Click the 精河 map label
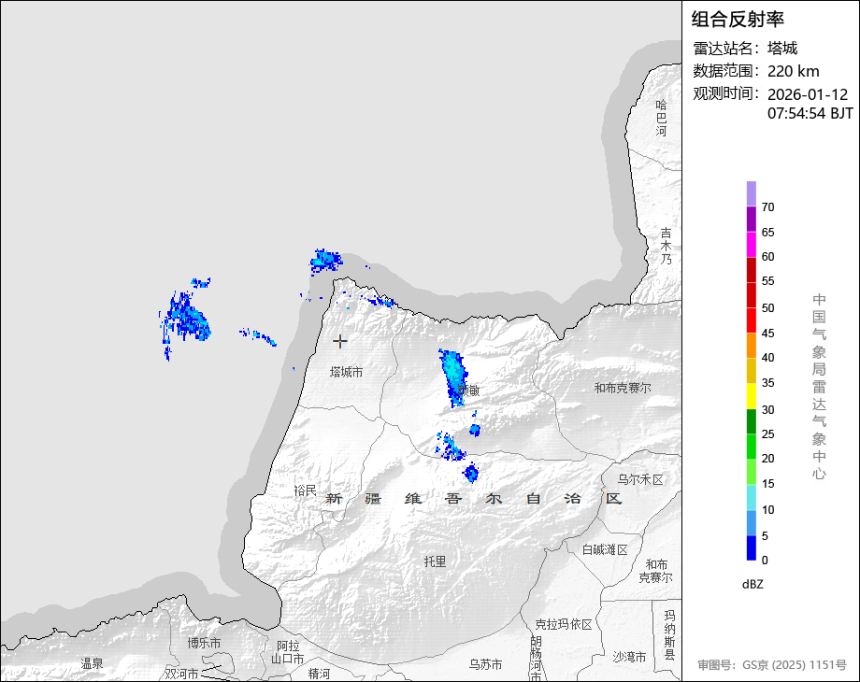This screenshot has height=682, width=860. tap(319, 673)
